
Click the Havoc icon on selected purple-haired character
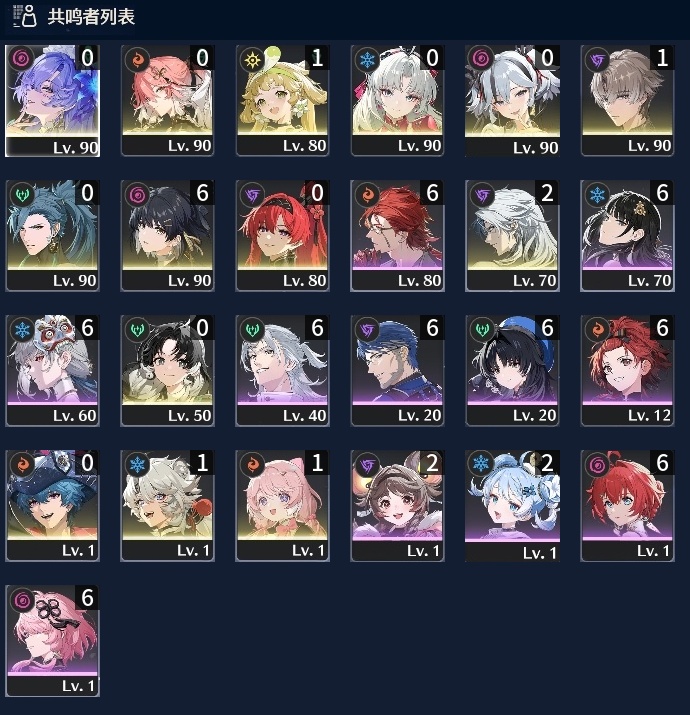[x=21, y=58]
